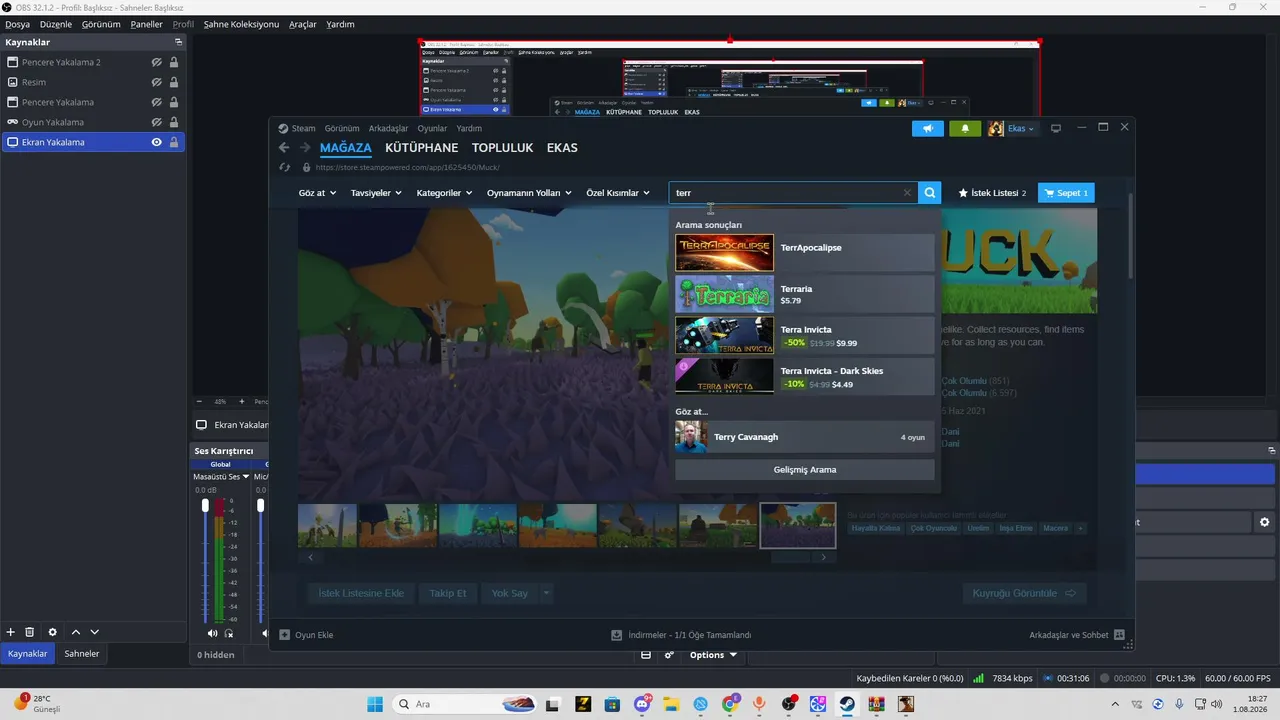Unlock the Pencere Yakalama 2 source
Viewport: 1280px width, 720px height.
click(174, 62)
